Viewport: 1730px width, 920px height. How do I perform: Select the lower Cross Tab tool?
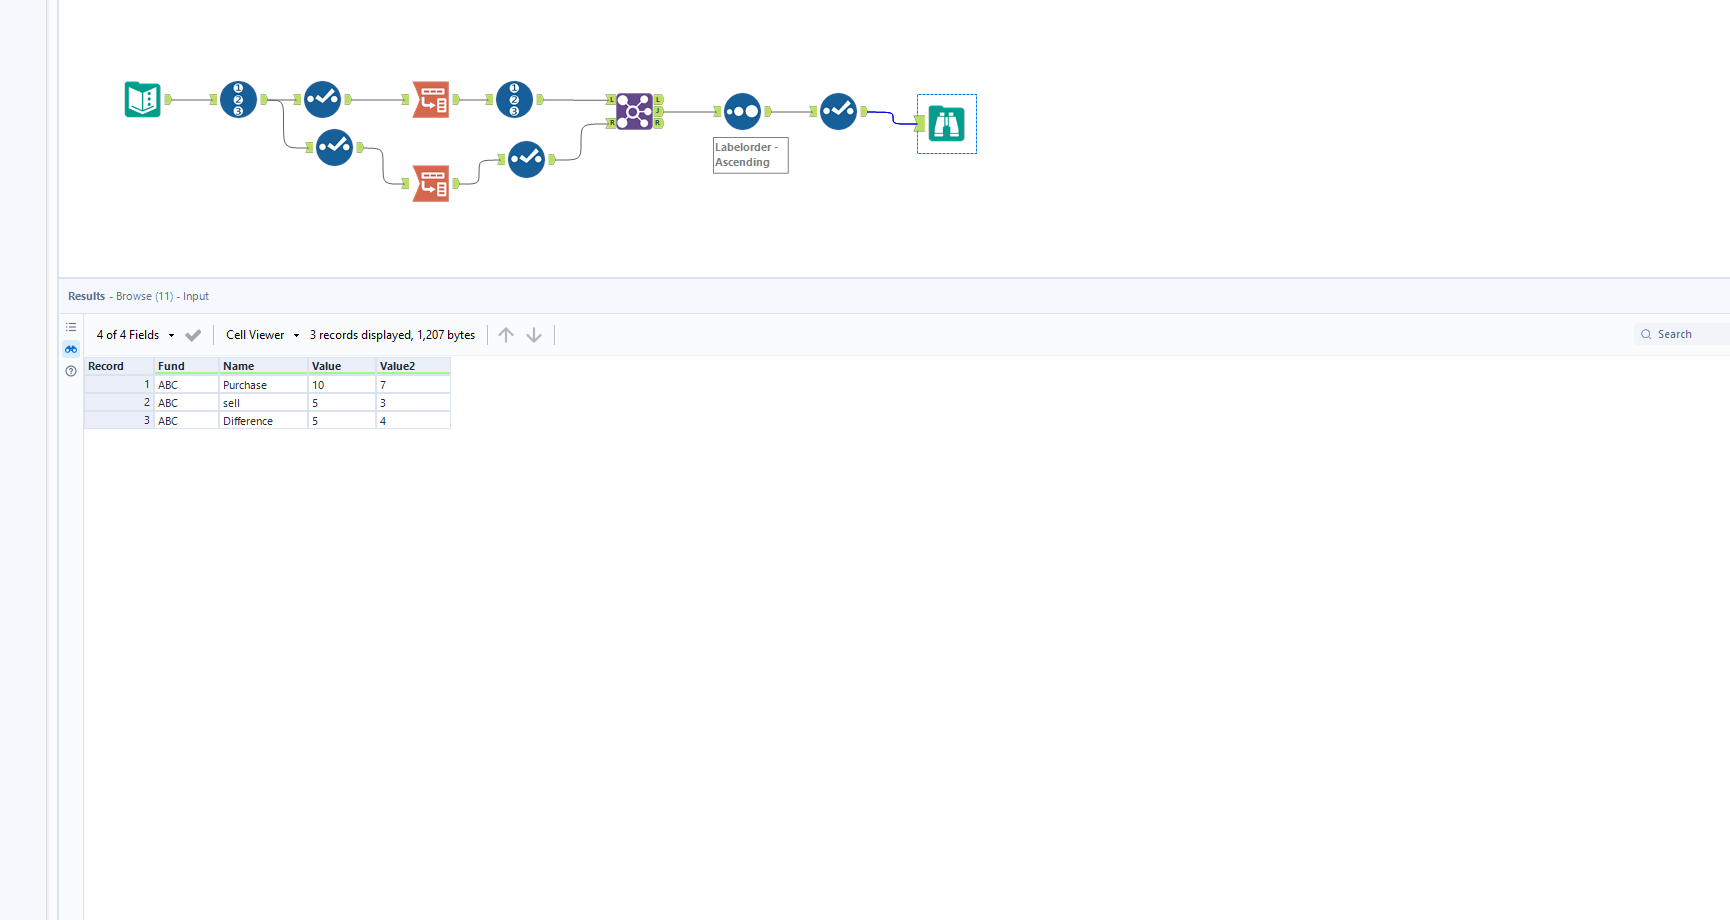pos(431,183)
